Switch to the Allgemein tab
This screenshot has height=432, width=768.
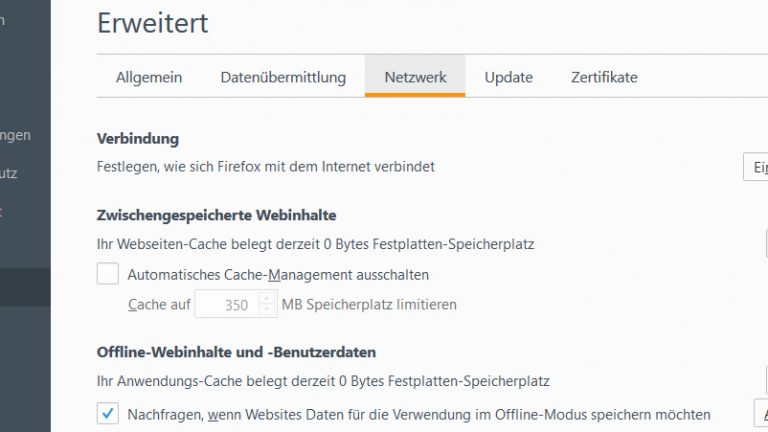click(147, 77)
